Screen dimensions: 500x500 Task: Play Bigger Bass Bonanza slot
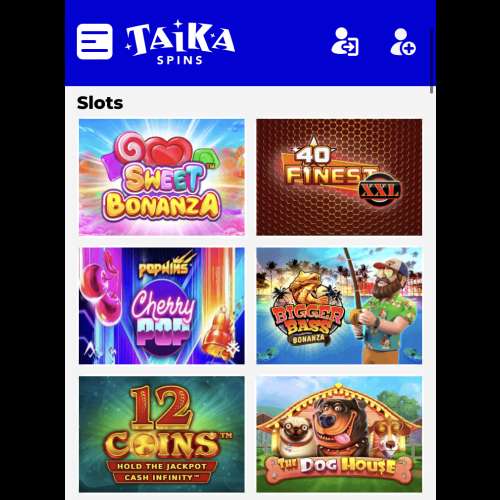(x=339, y=306)
